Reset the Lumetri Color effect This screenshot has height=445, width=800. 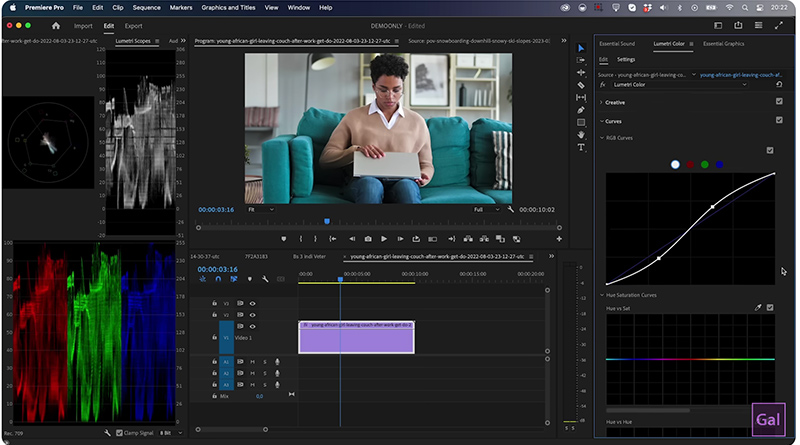[x=777, y=85]
